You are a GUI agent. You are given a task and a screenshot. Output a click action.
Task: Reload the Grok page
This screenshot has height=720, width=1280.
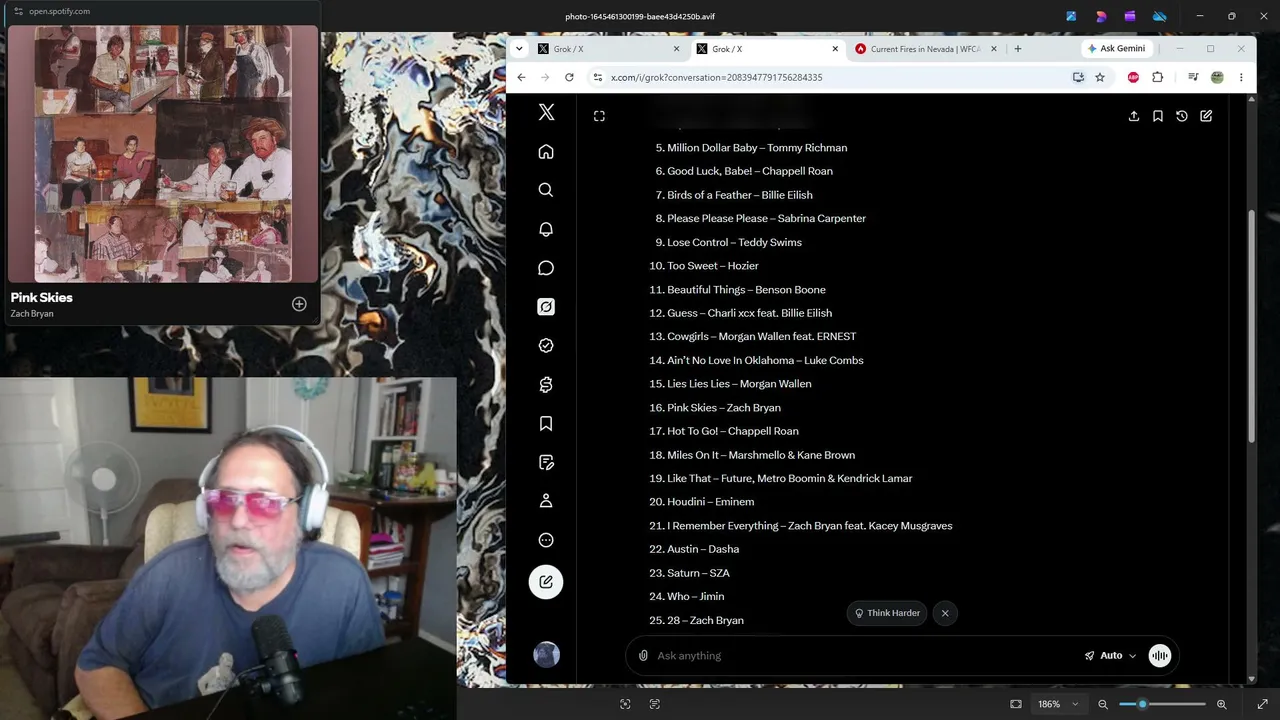click(x=569, y=77)
